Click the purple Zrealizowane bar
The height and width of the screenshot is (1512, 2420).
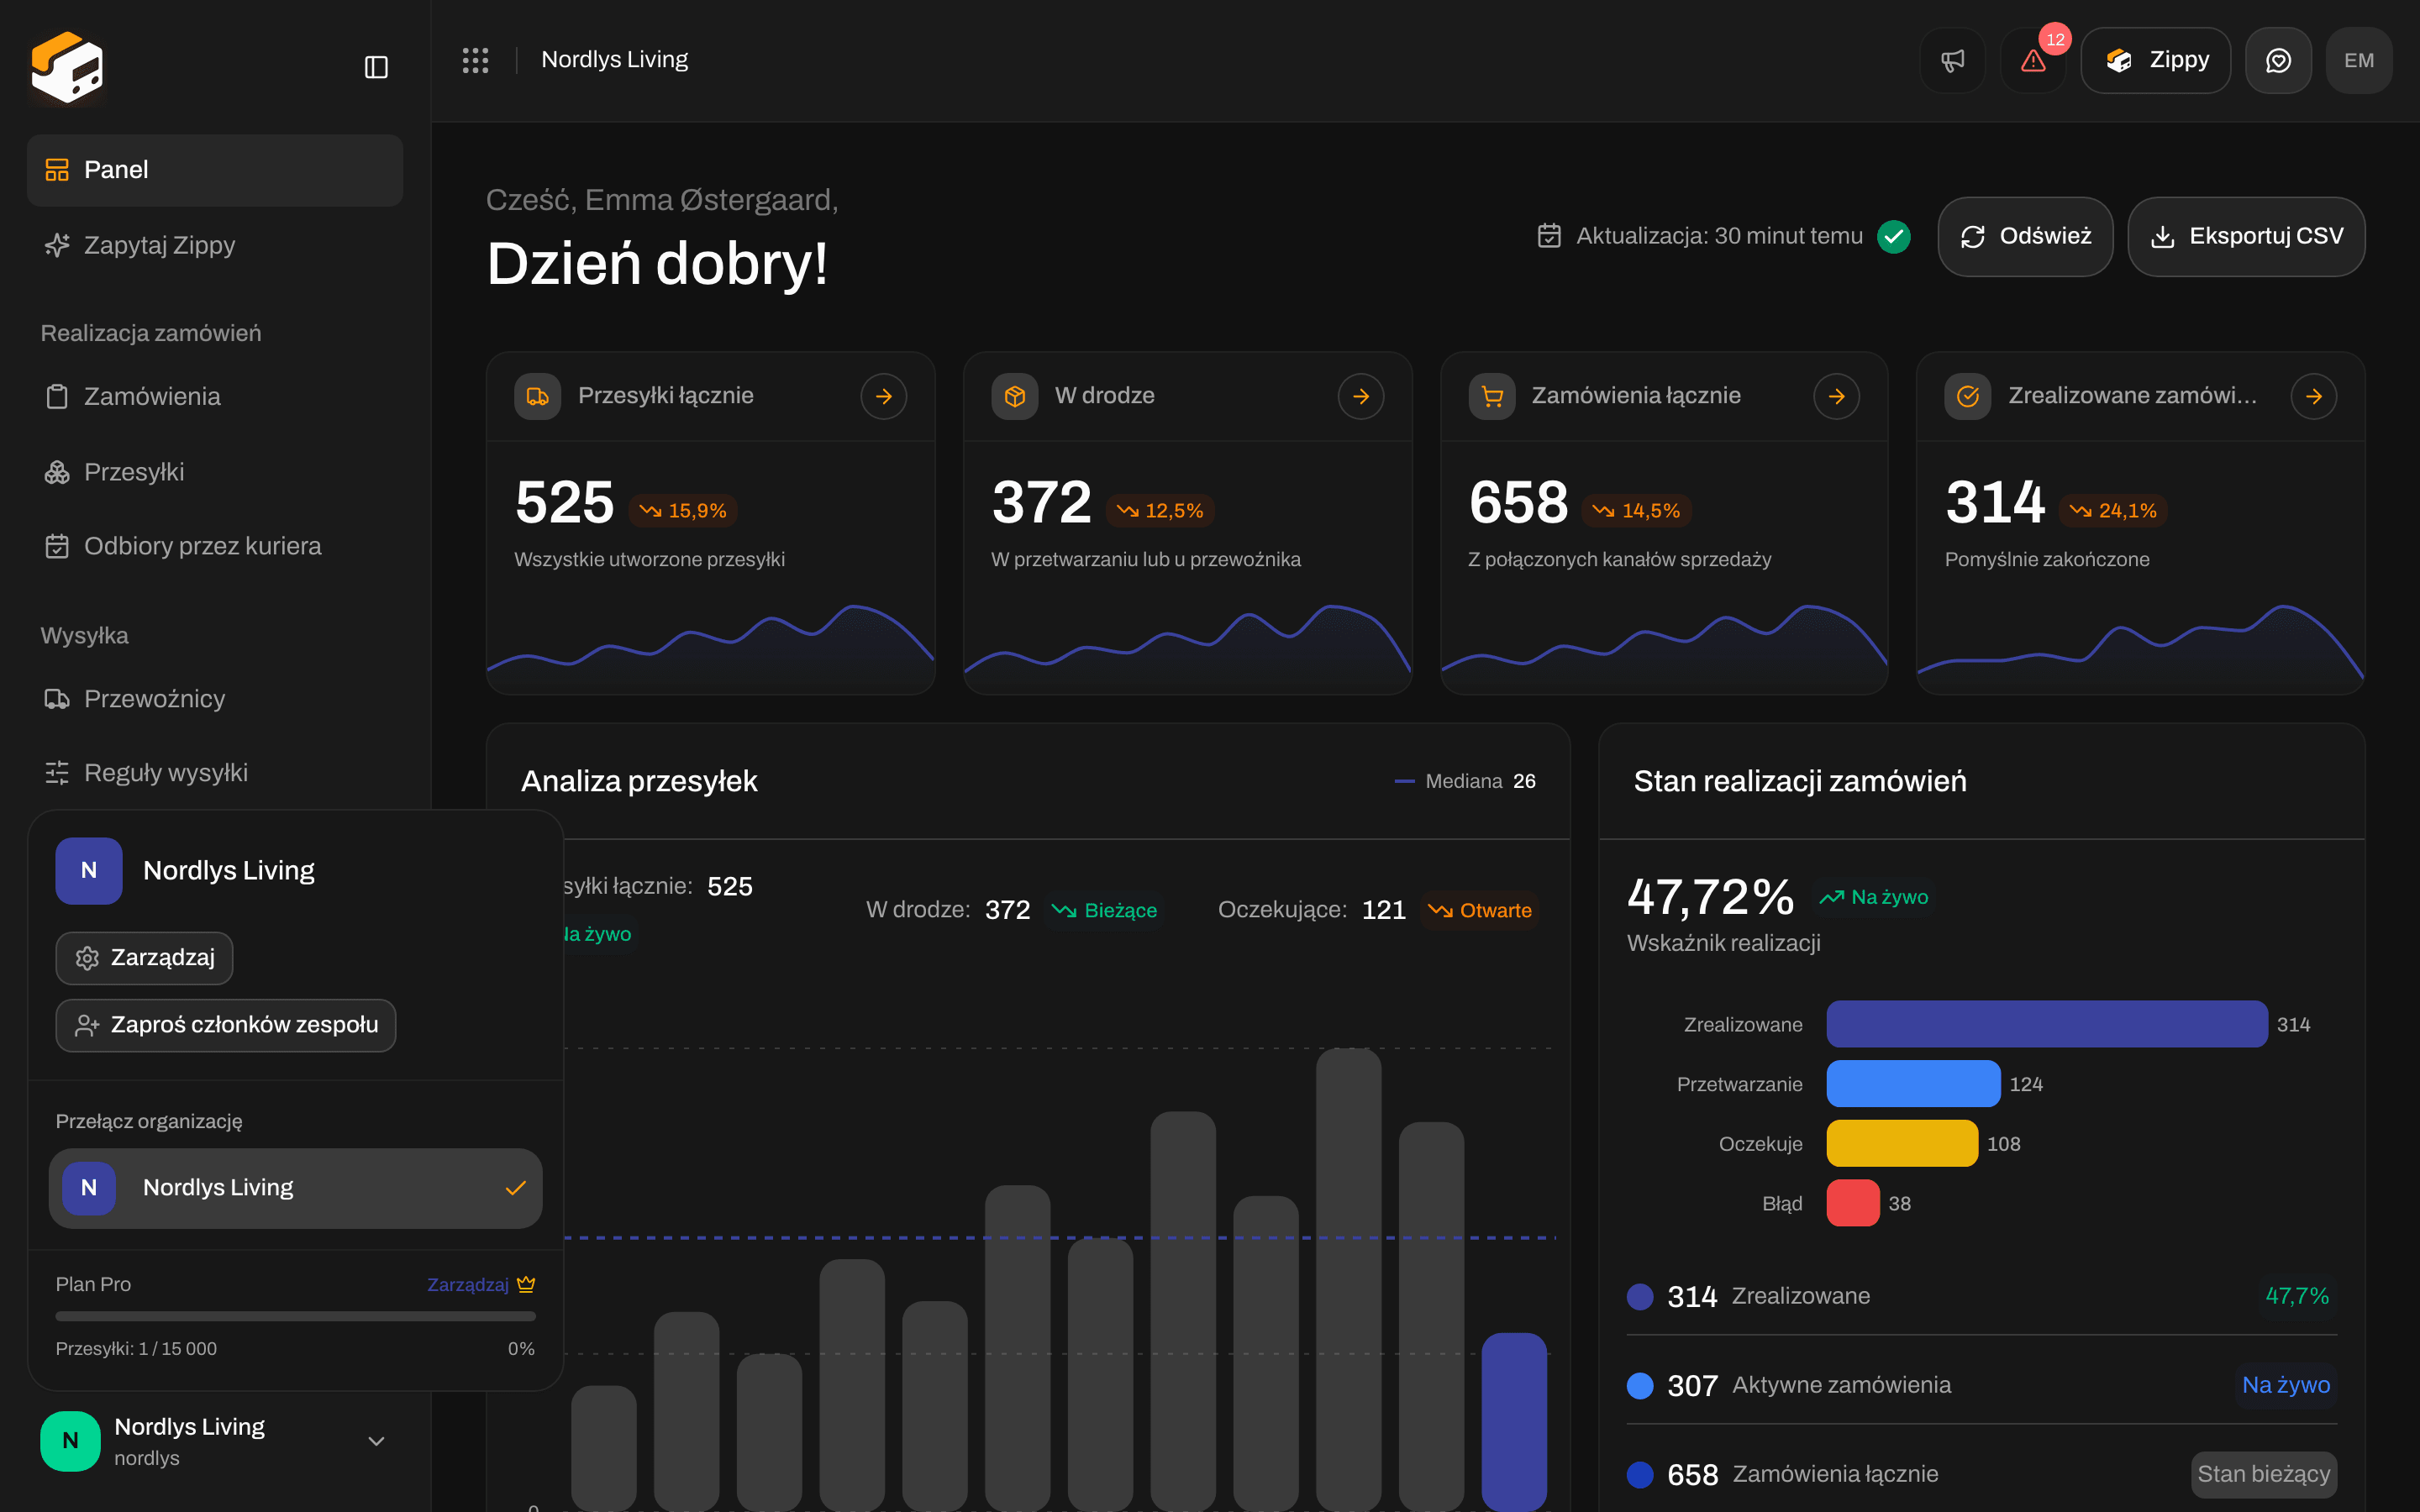point(2047,1024)
